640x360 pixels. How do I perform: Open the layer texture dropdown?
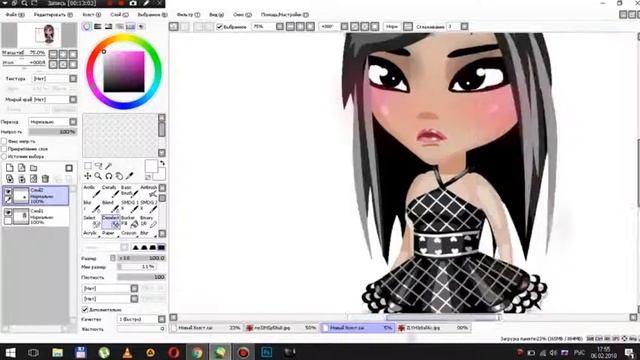pyautogui.click(x=73, y=78)
